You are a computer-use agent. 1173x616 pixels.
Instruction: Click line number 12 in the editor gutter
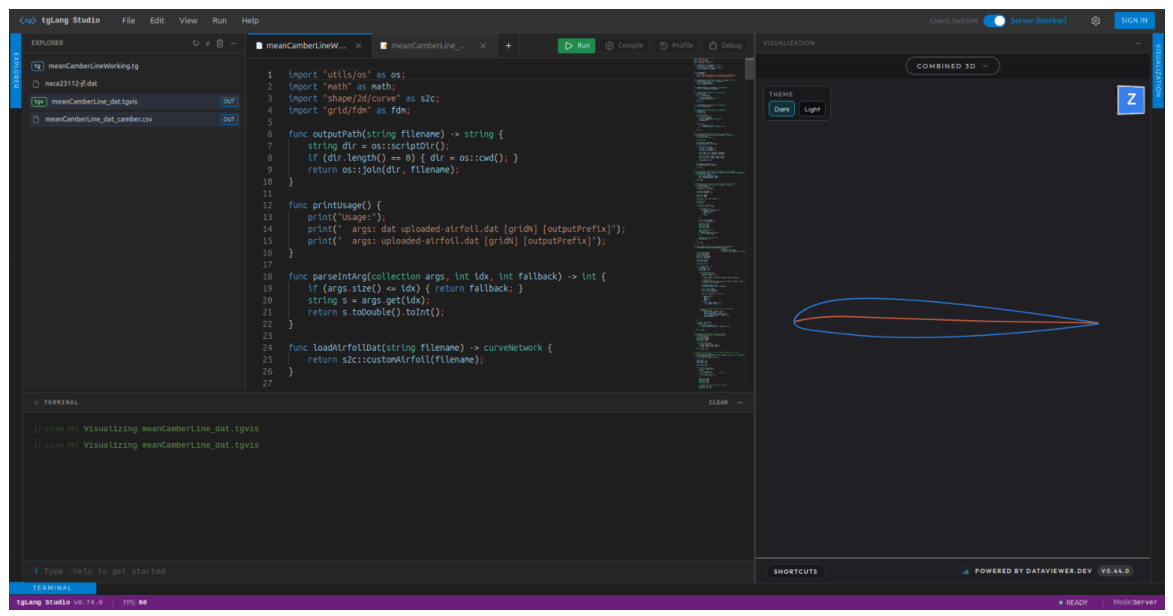pos(267,205)
